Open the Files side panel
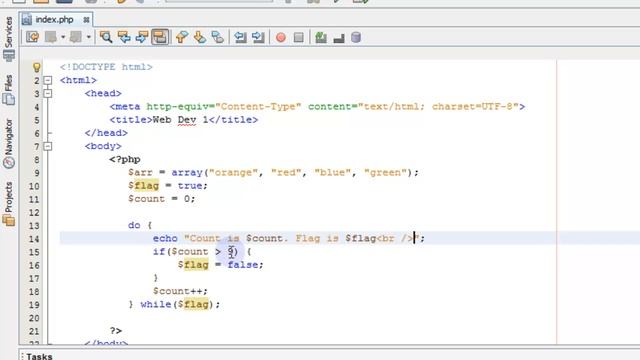Screen dimensions: 640x360 click(x=9, y=90)
